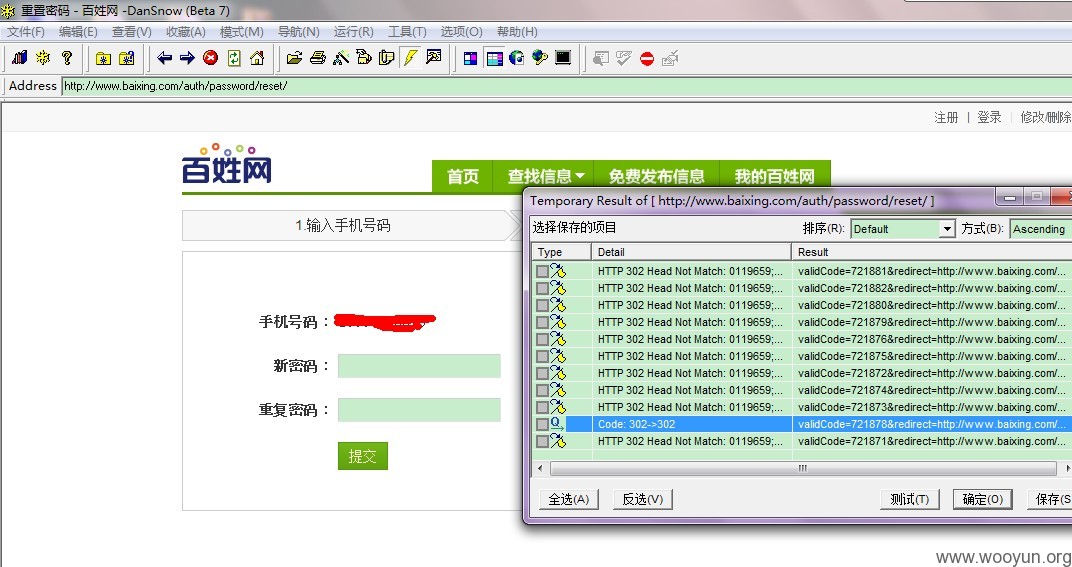The width and height of the screenshot is (1072, 567).
Task: Tick the checkbox for validCode=721879 row
Action: coord(542,323)
